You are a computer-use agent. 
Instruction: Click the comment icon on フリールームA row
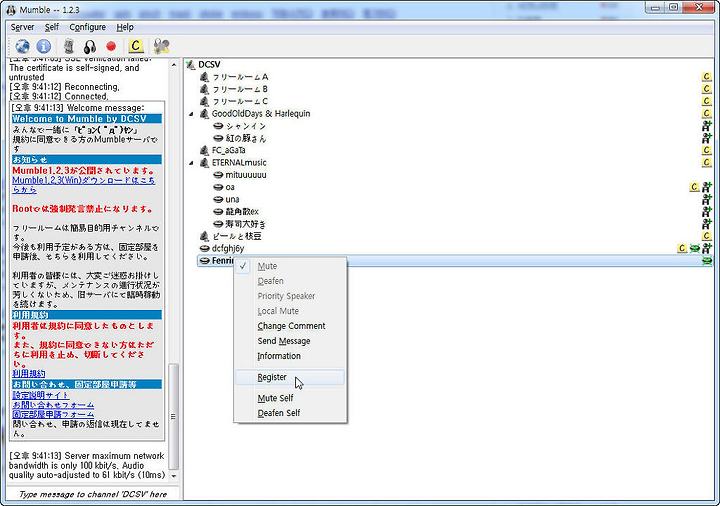pyautogui.click(x=707, y=77)
